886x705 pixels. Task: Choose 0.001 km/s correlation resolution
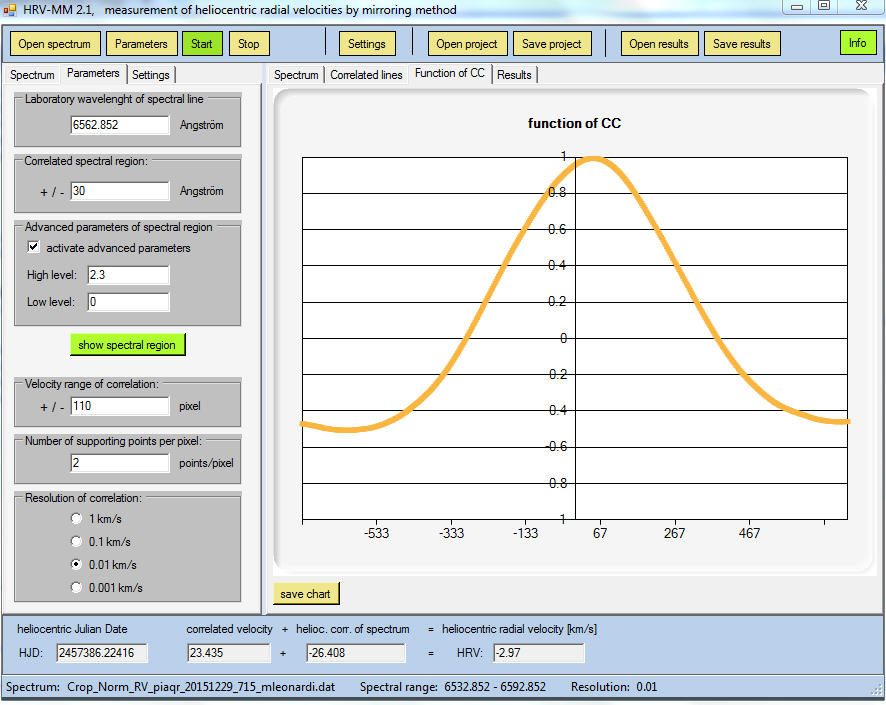77,588
